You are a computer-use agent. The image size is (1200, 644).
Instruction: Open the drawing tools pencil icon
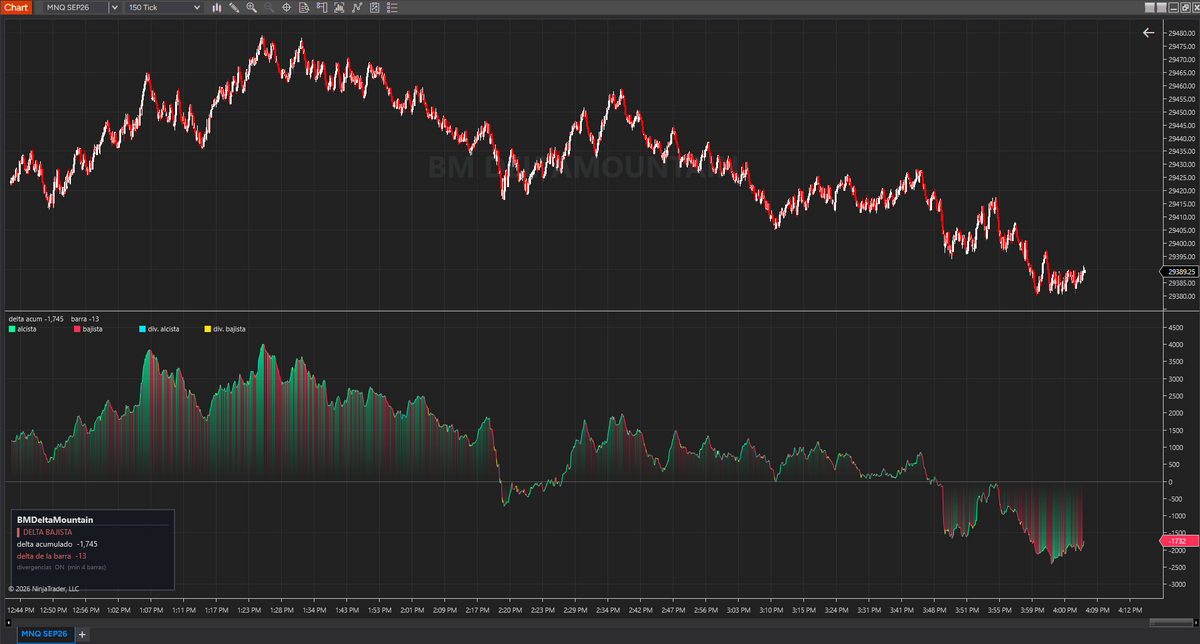(233, 7)
